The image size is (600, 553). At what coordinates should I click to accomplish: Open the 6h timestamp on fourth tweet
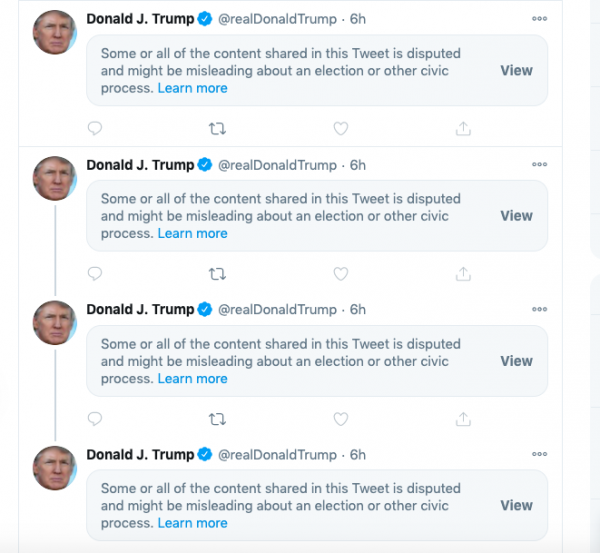[x=358, y=455]
